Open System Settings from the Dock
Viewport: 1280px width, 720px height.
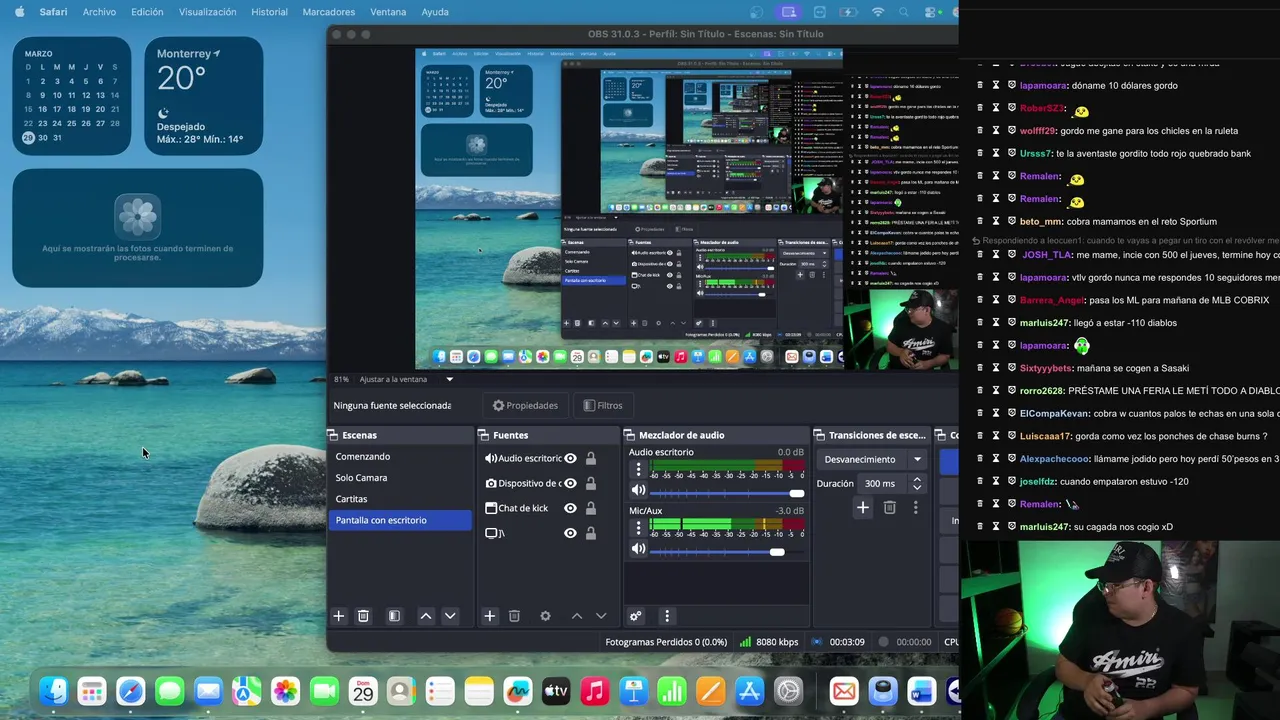tap(788, 691)
